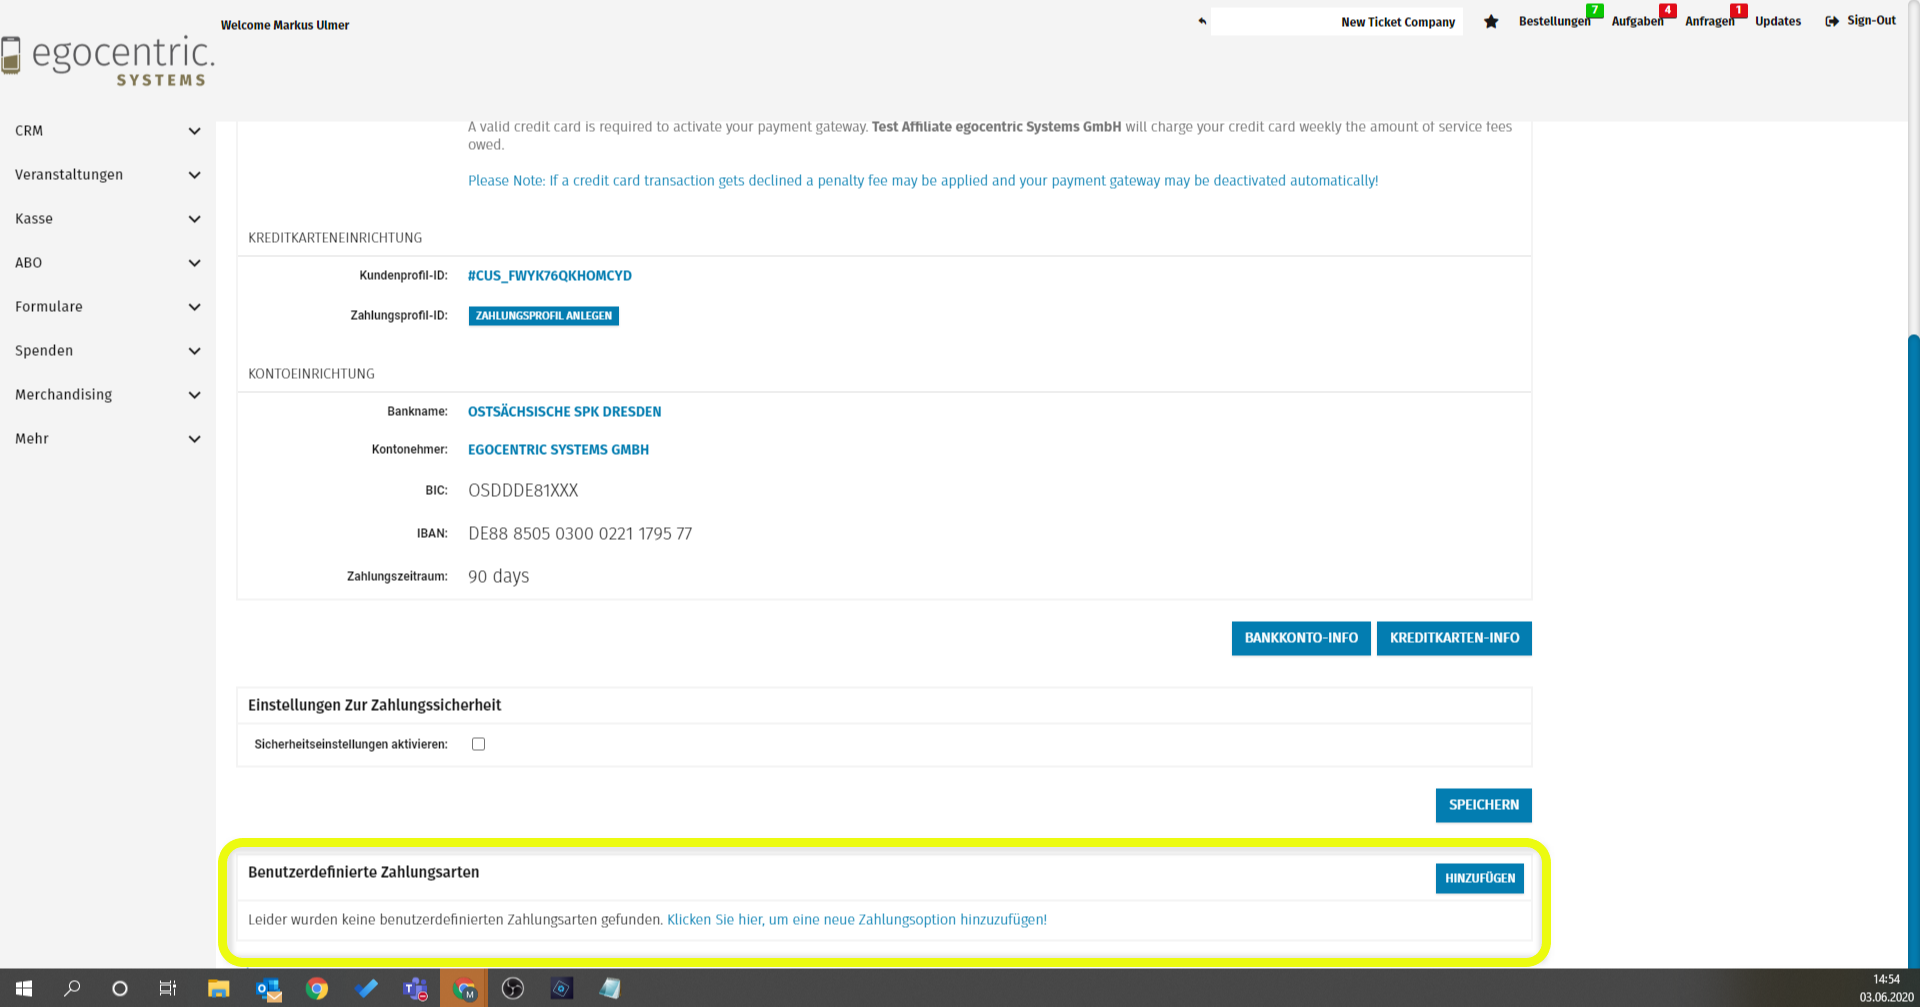1920x1007 pixels.
Task: Click the star favorites icon
Action: coord(1491,22)
